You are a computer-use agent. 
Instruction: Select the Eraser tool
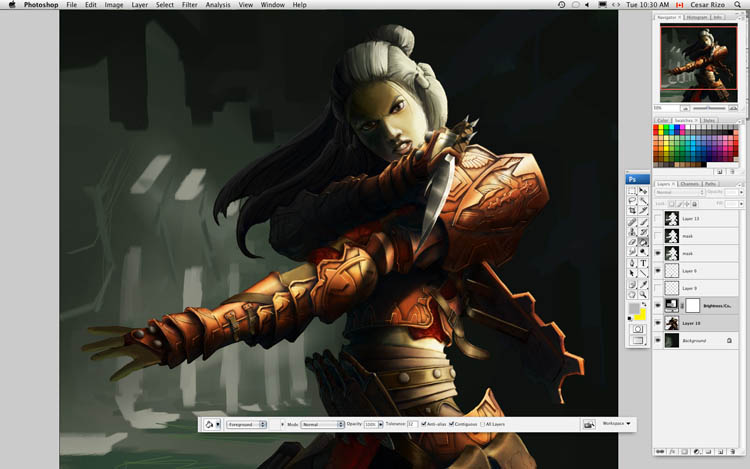[632, 242]
